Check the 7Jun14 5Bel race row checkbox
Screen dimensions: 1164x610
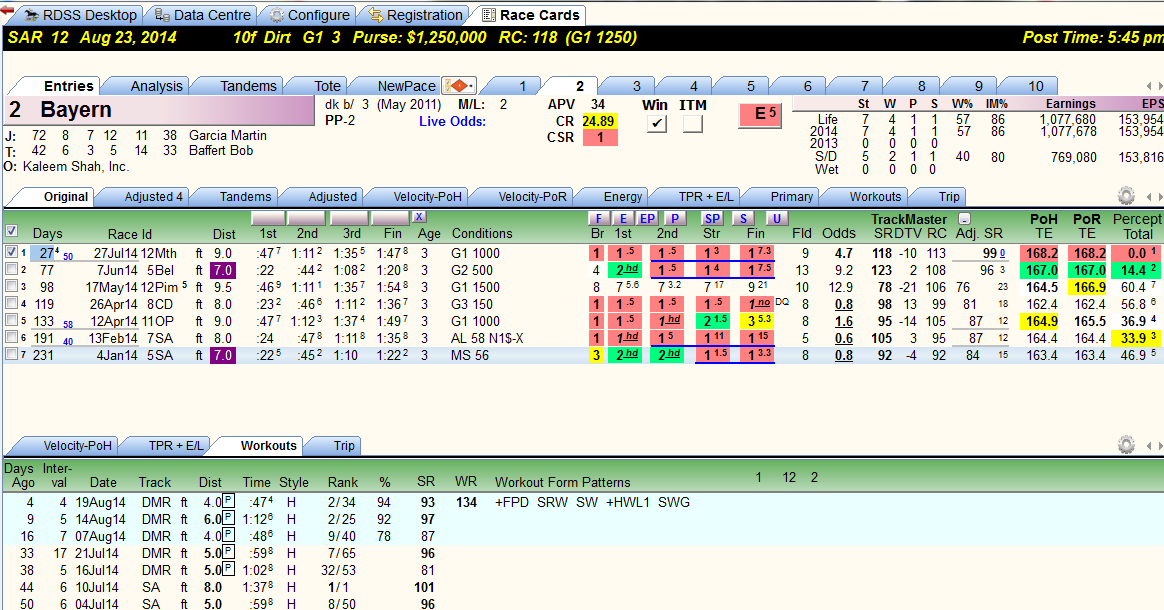[11, 269]
